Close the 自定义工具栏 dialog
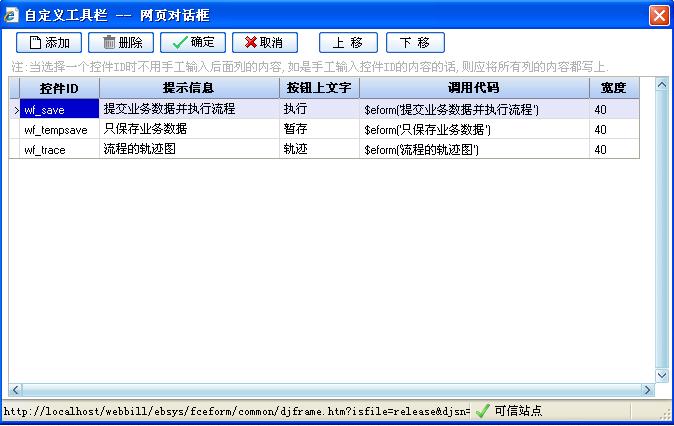The height and width of the screenshot is (426, 674). click(659, 15)
